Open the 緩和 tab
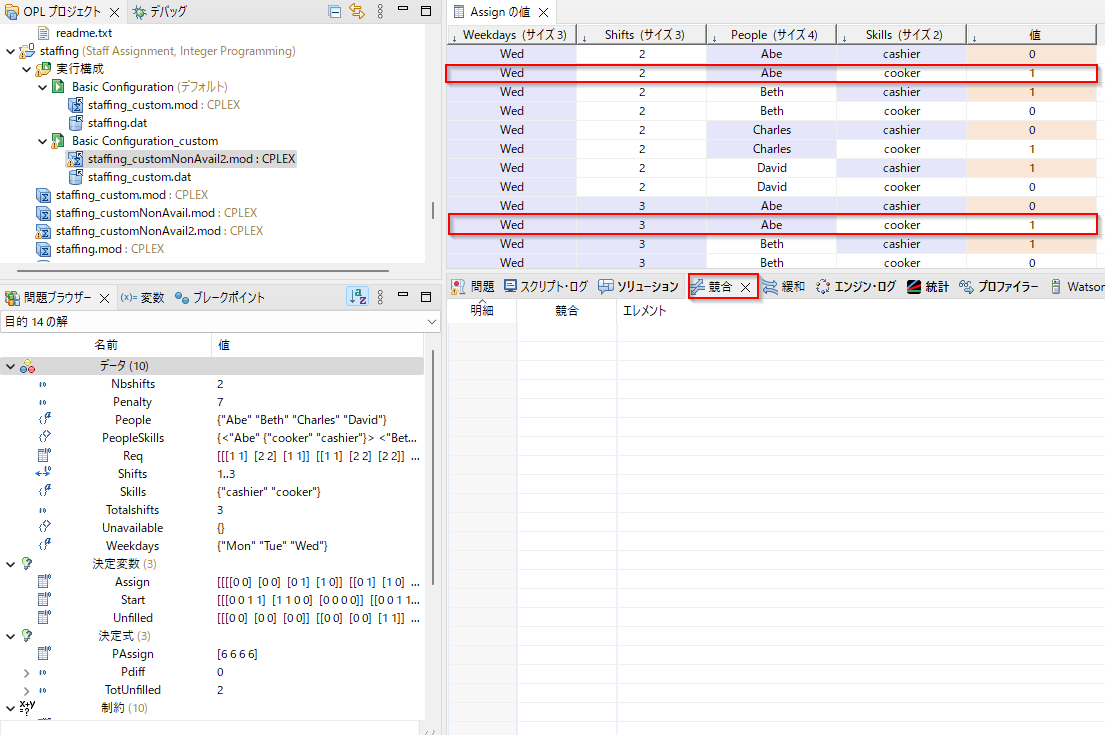This screenshot has height=735, width=1105. pos(784,286)
